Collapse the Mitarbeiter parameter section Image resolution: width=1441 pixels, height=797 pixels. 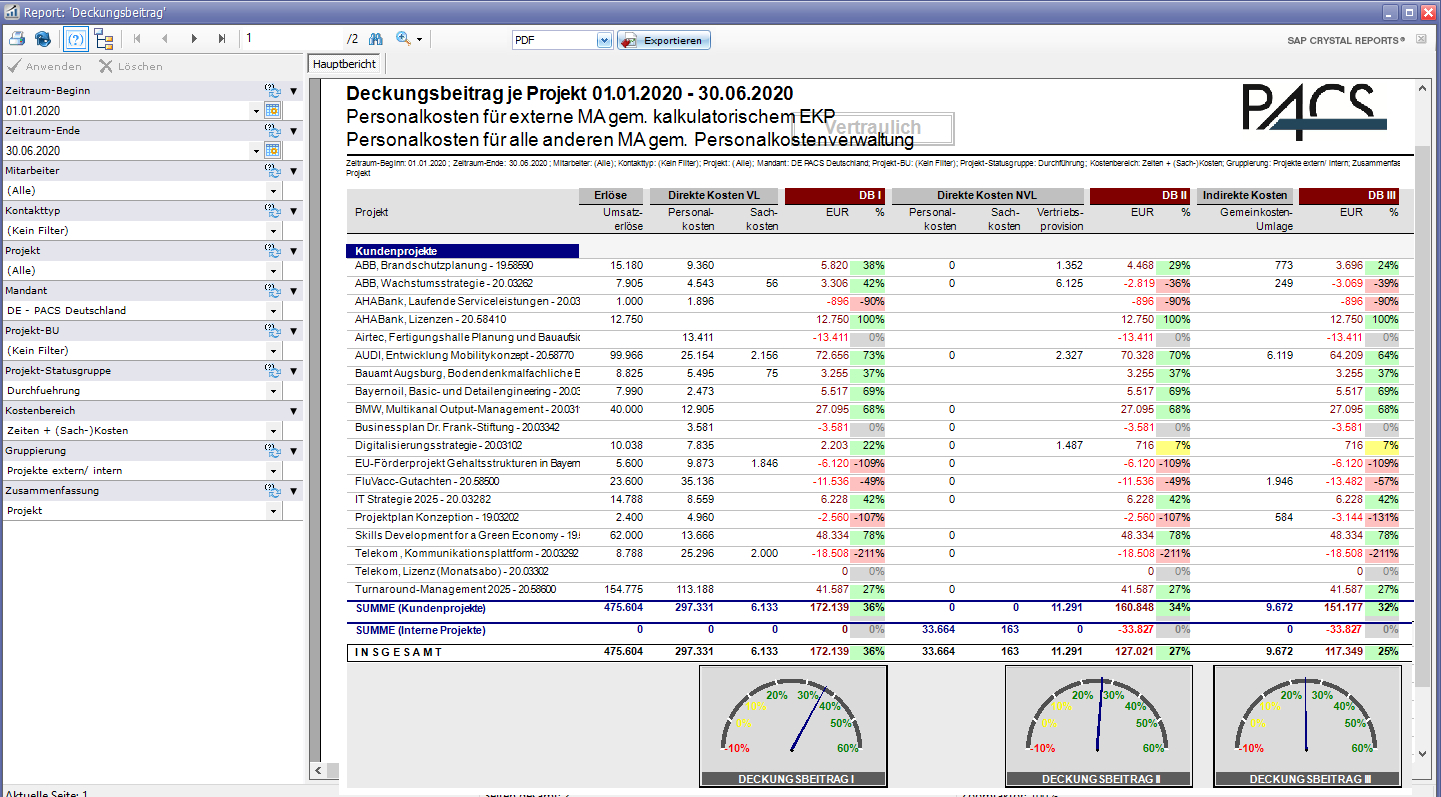293,171
